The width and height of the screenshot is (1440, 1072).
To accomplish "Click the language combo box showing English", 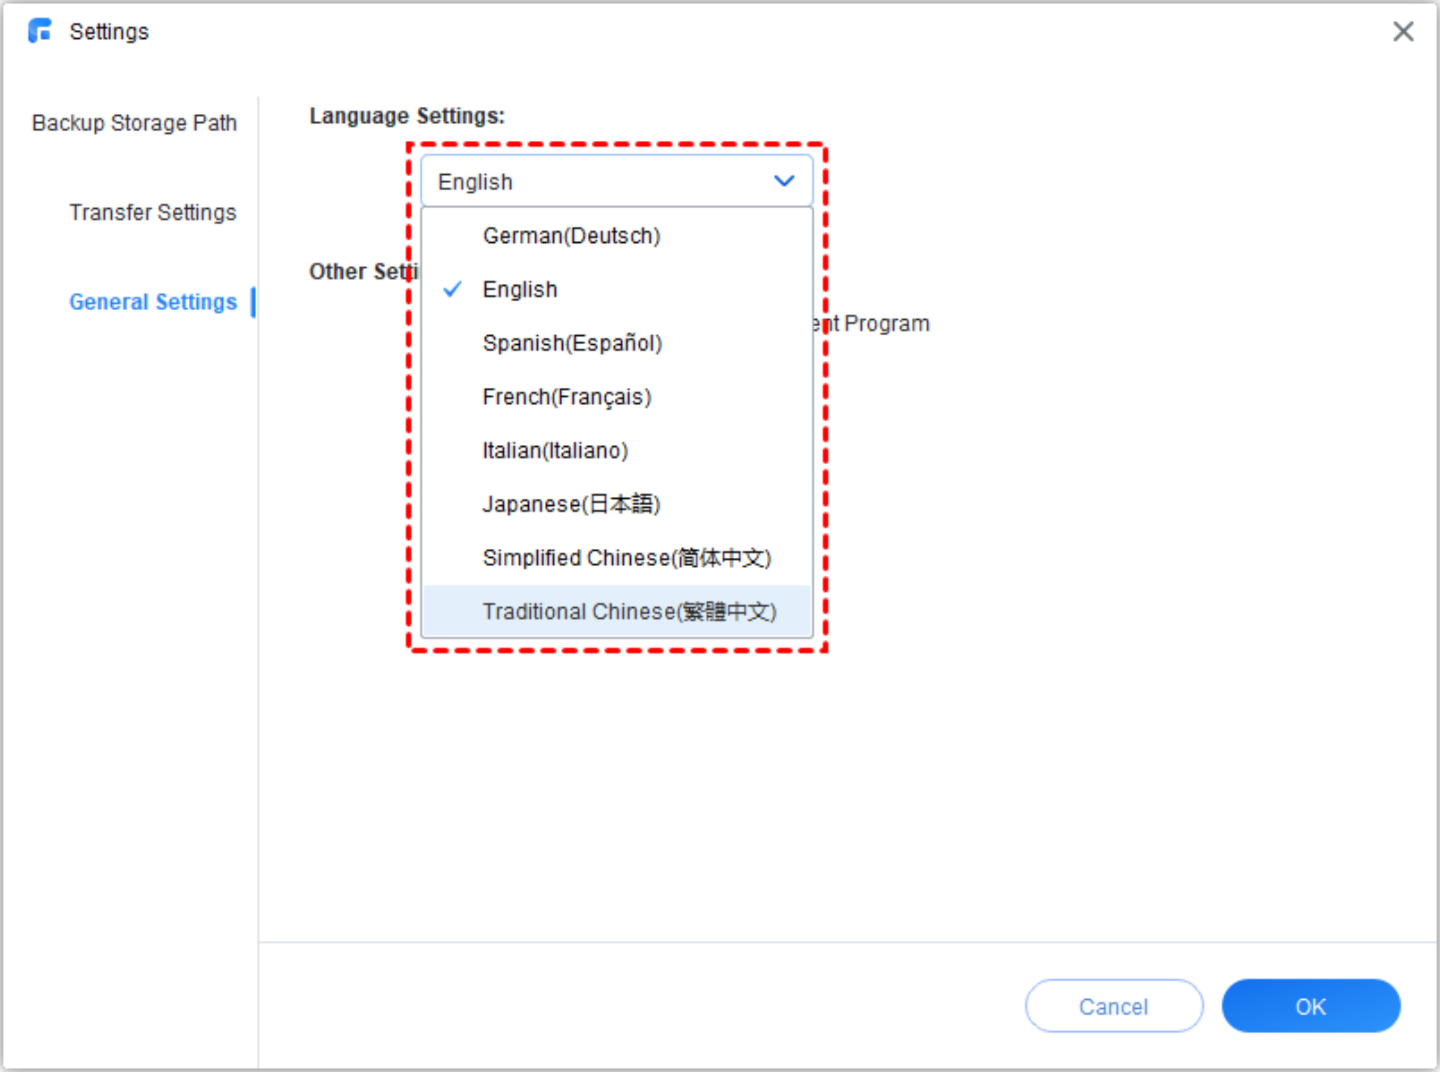I will (x=600, y=181).
